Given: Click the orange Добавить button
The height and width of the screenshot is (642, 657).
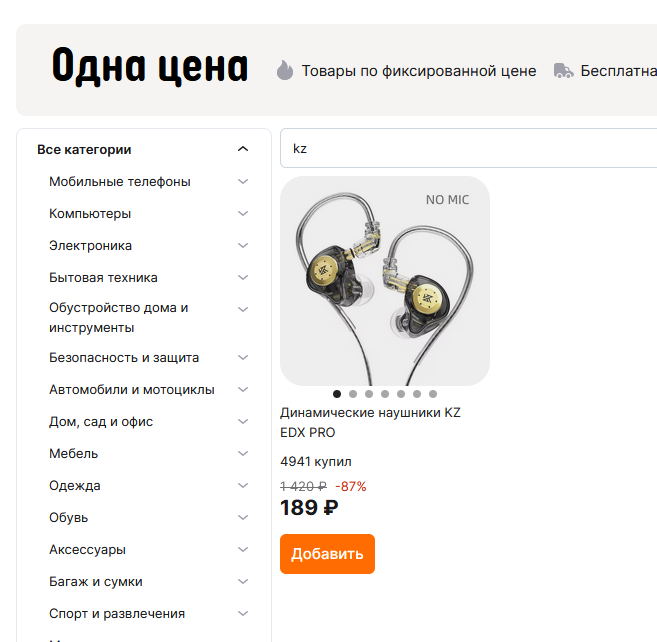Looking at the screenshot, I should (327, 554).
